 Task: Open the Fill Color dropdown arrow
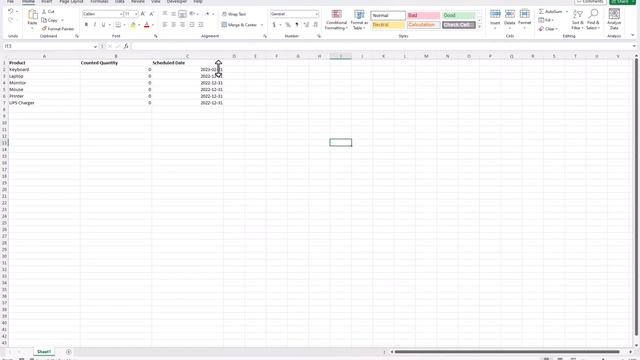point(139,25)
